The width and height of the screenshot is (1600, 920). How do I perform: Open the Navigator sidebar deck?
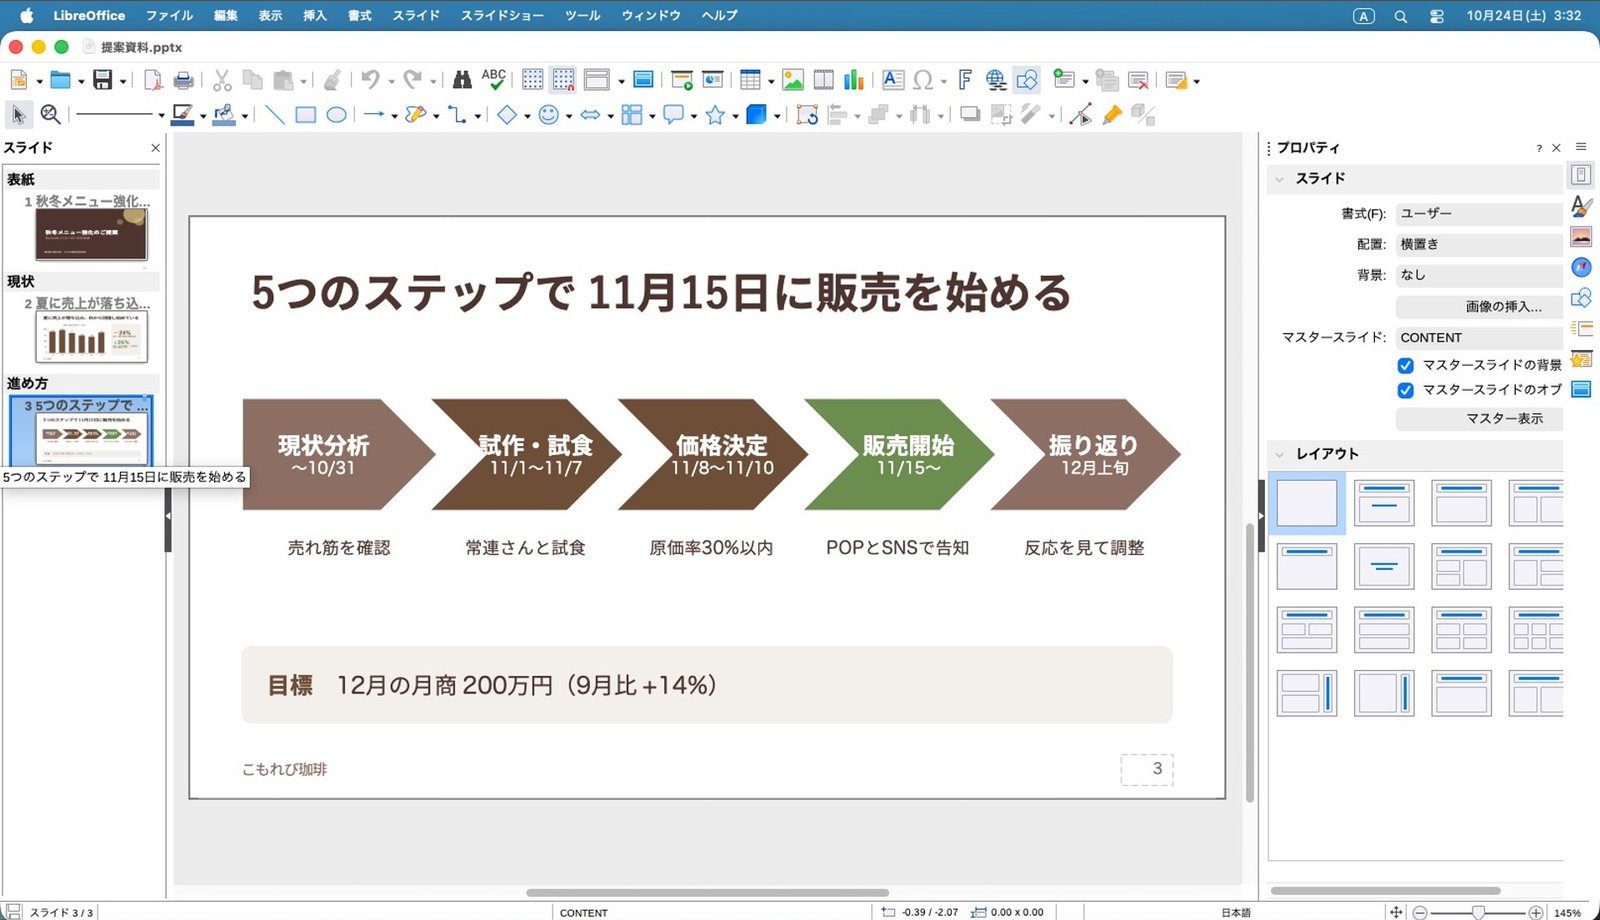1581,267
